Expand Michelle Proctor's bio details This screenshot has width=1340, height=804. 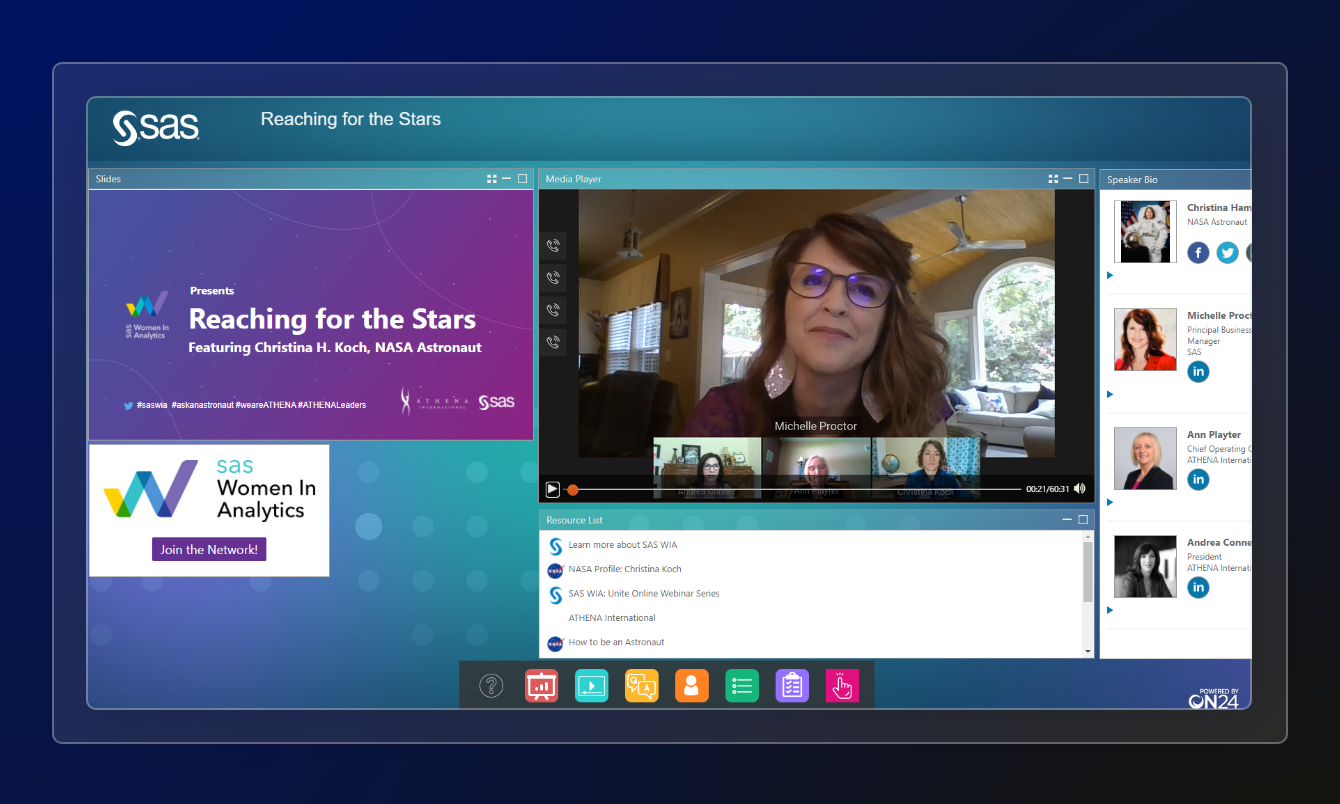tap(1109, 394)
